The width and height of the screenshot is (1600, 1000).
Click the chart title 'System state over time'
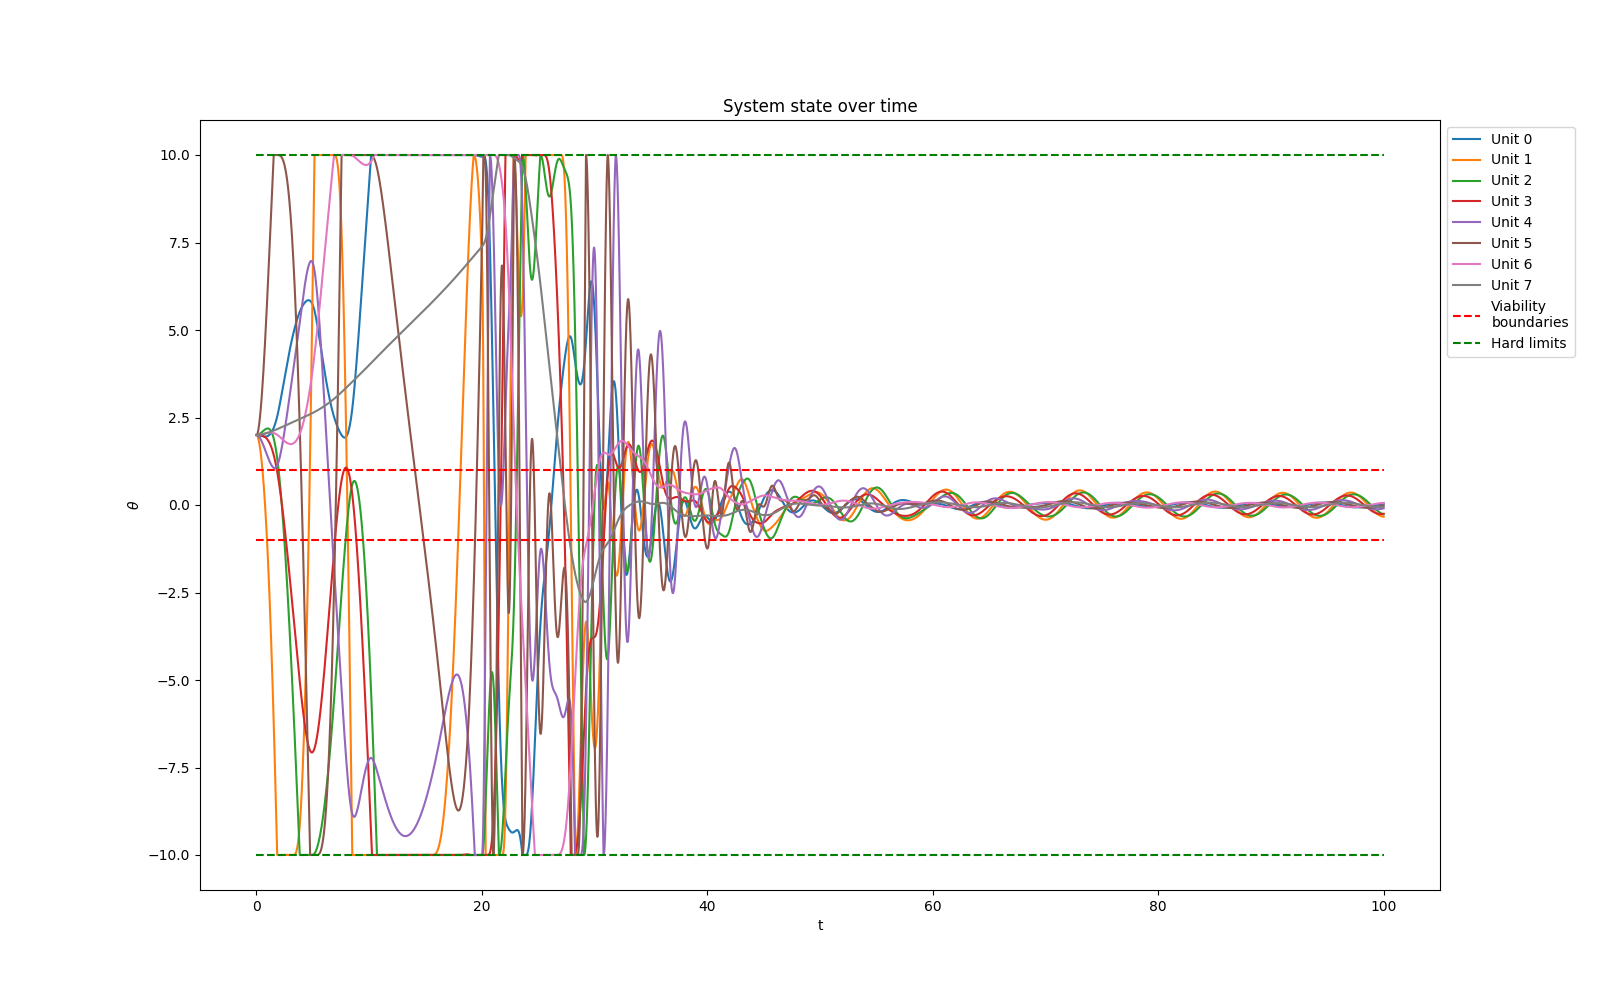[x=820, y=106]
